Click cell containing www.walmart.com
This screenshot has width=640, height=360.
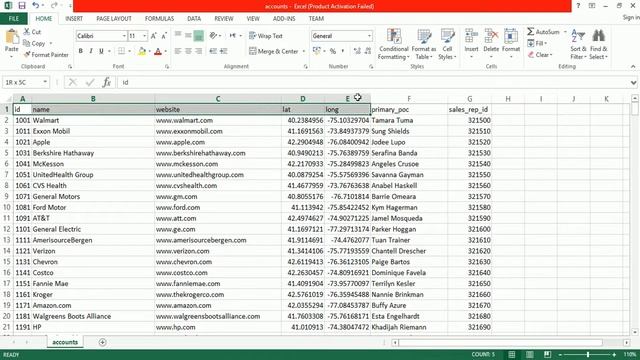218,120
